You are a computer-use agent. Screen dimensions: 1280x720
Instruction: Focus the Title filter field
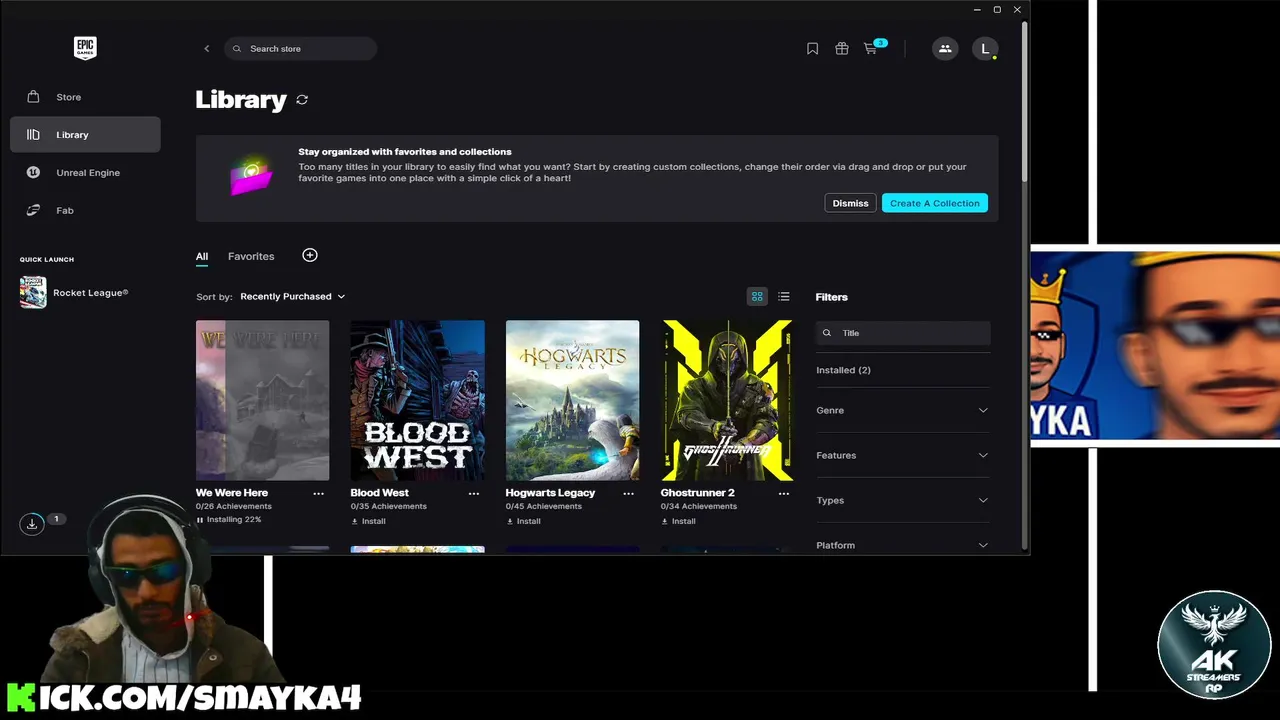pyautogui.click(x=903, y=333)
